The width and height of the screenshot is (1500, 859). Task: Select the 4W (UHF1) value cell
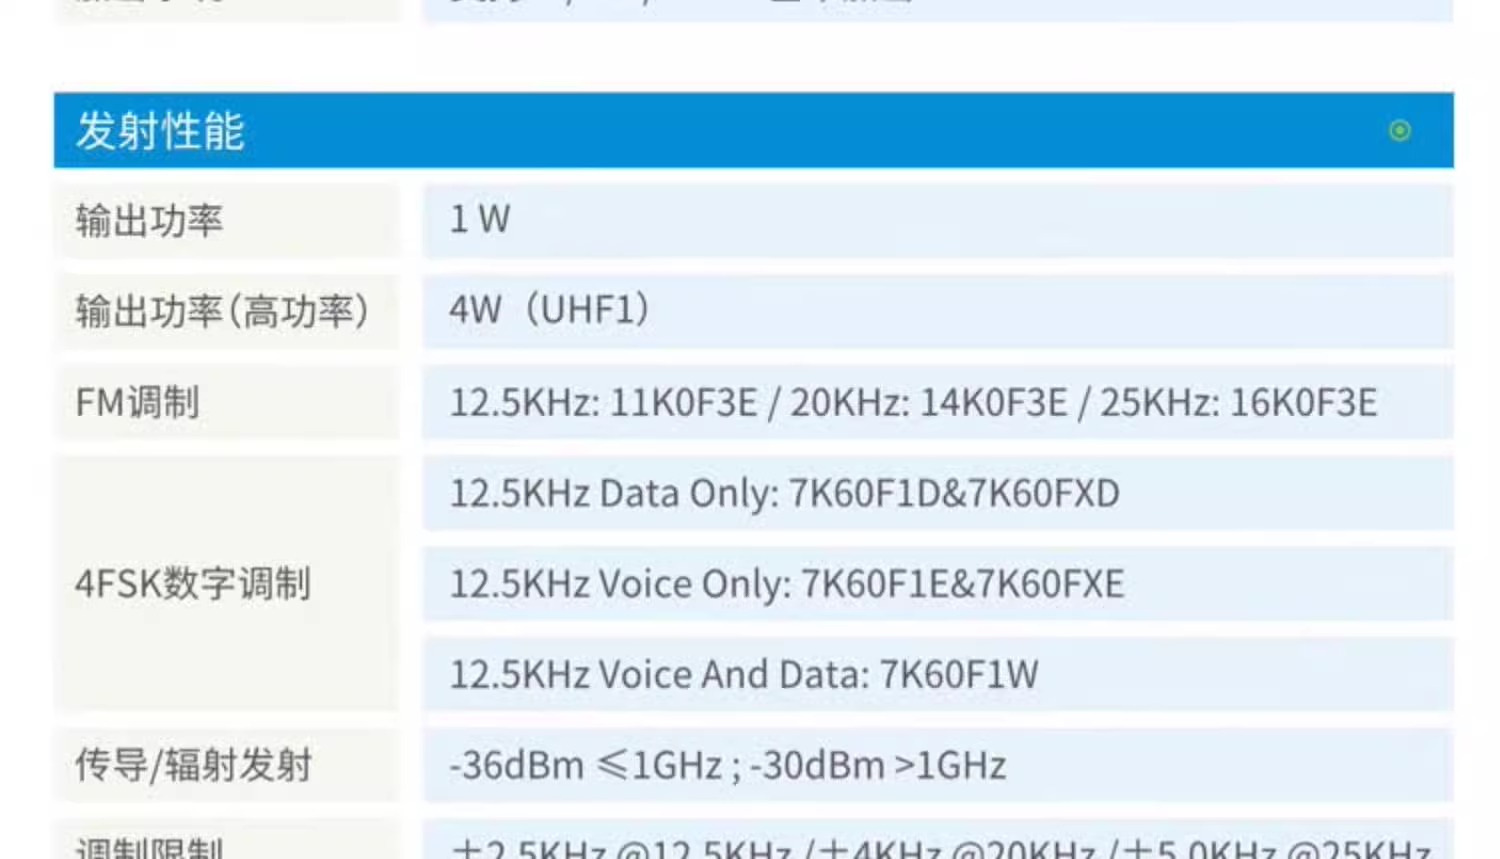point(549,311)
